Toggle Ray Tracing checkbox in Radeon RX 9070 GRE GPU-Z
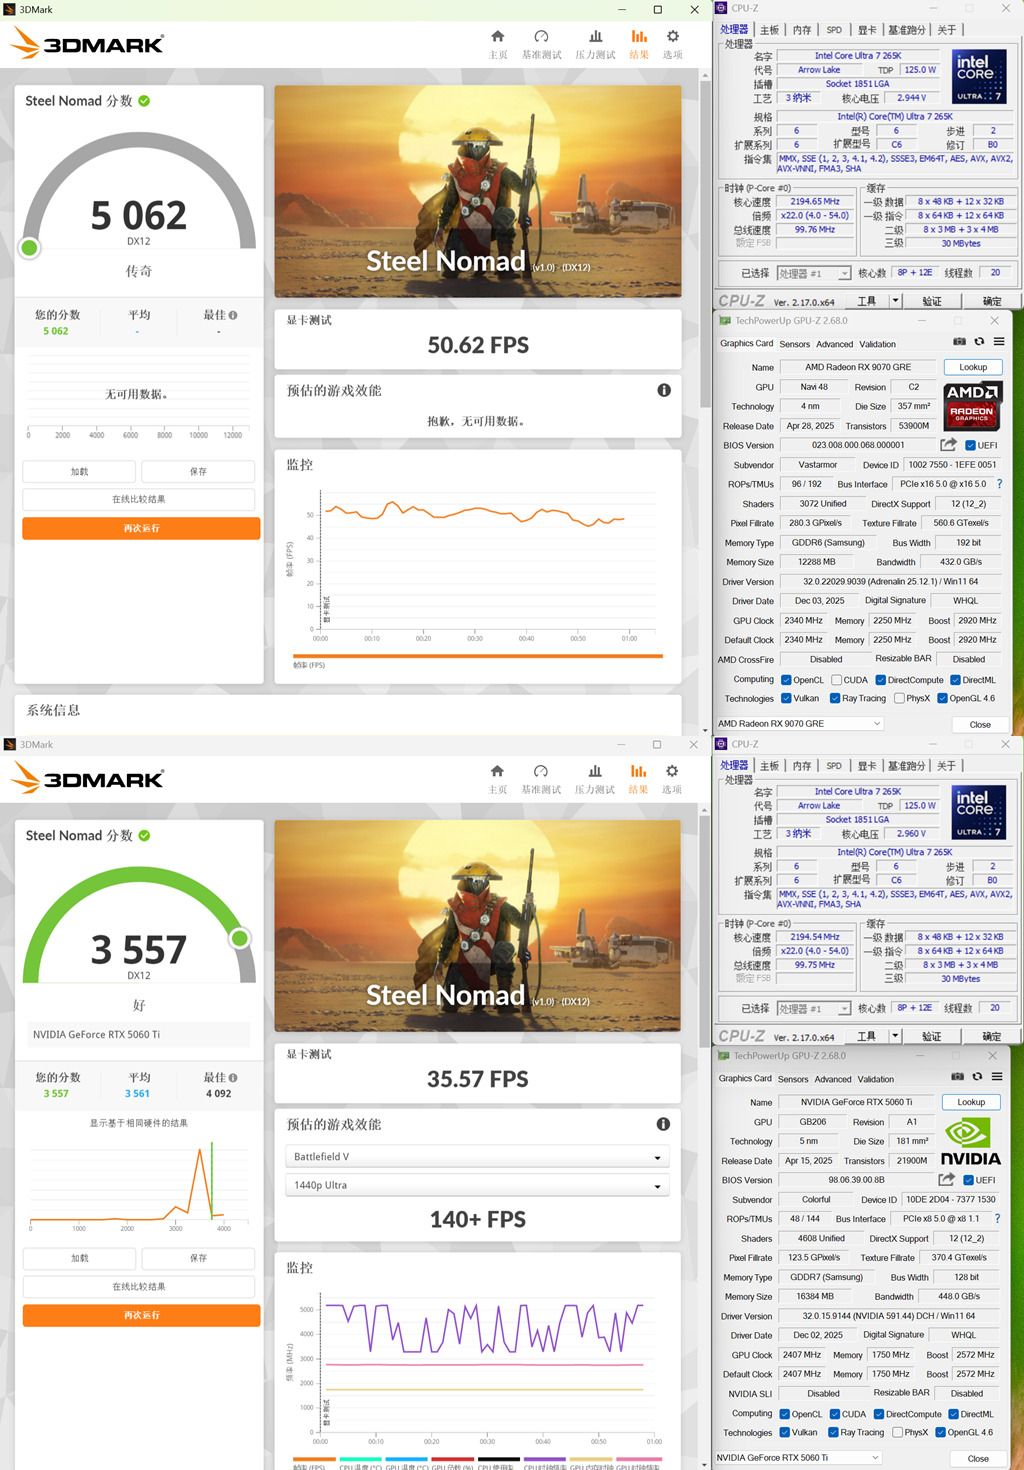The width and height of the screenshot is (1024, 1470). tap(835, 699)
